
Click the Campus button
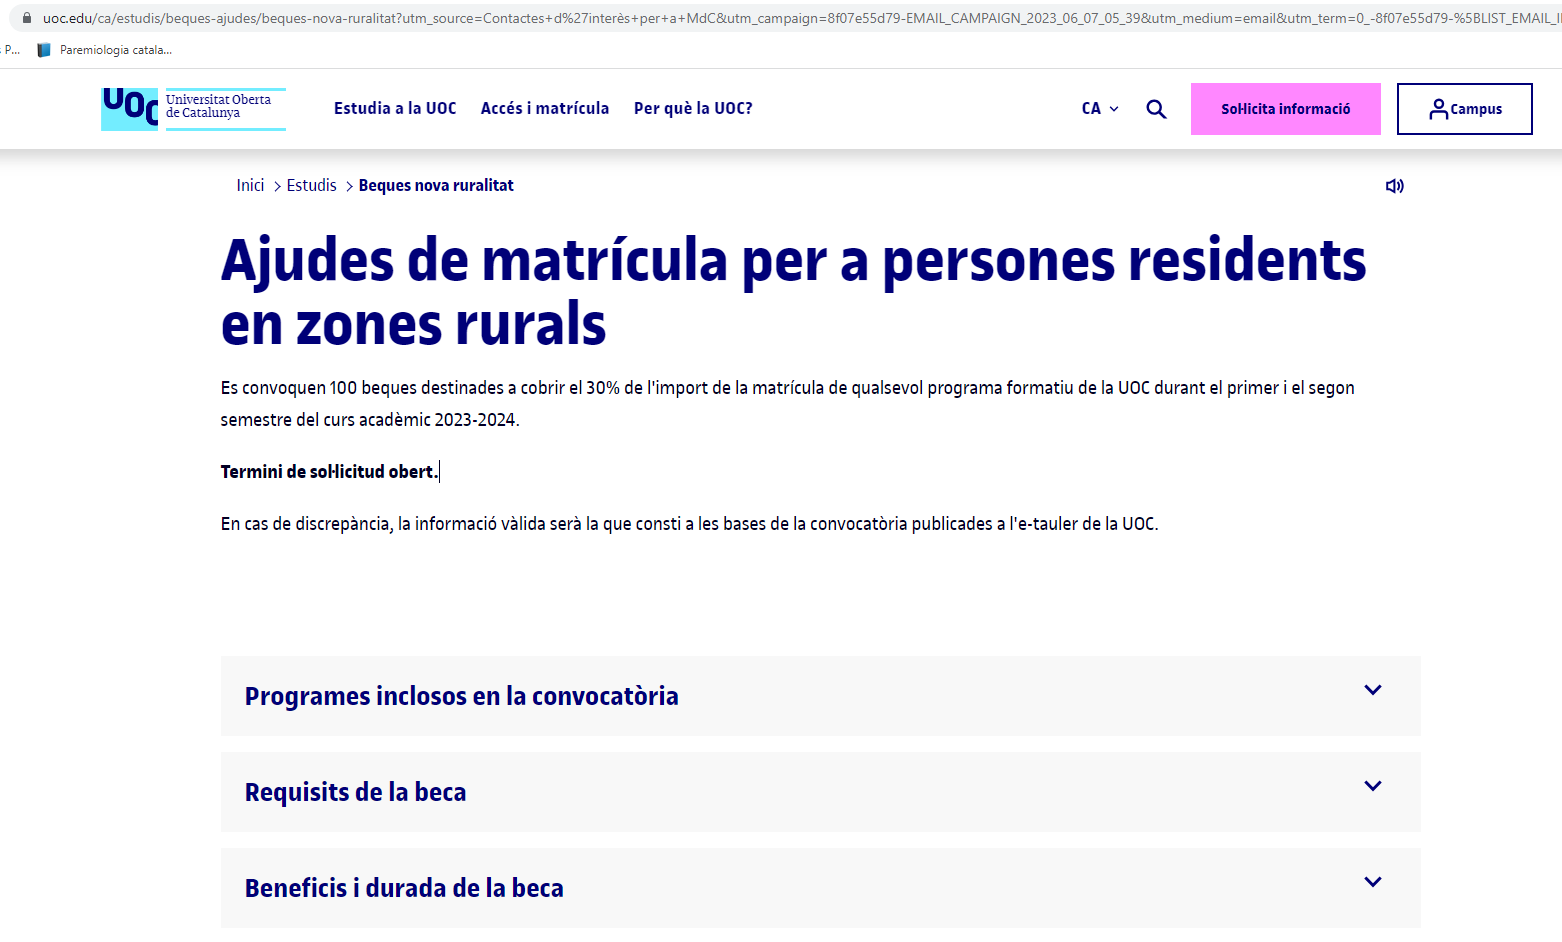pos(1464,109)
